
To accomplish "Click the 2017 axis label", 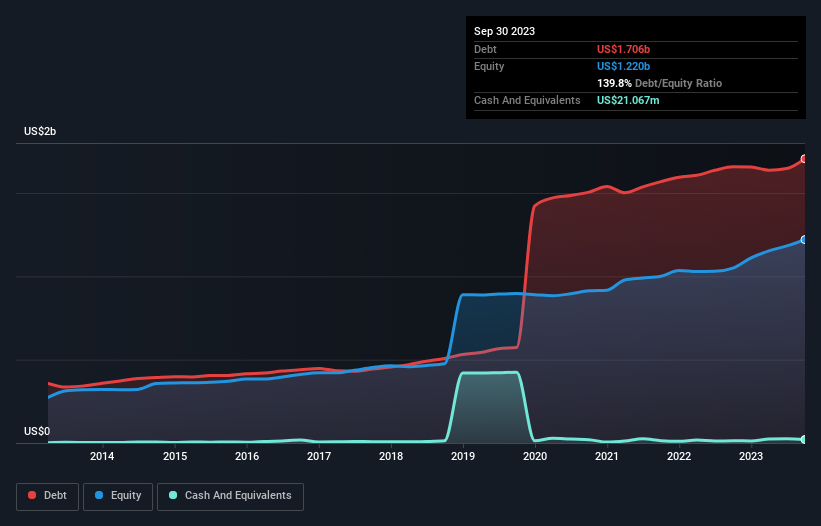I will [x=319, y=456].
